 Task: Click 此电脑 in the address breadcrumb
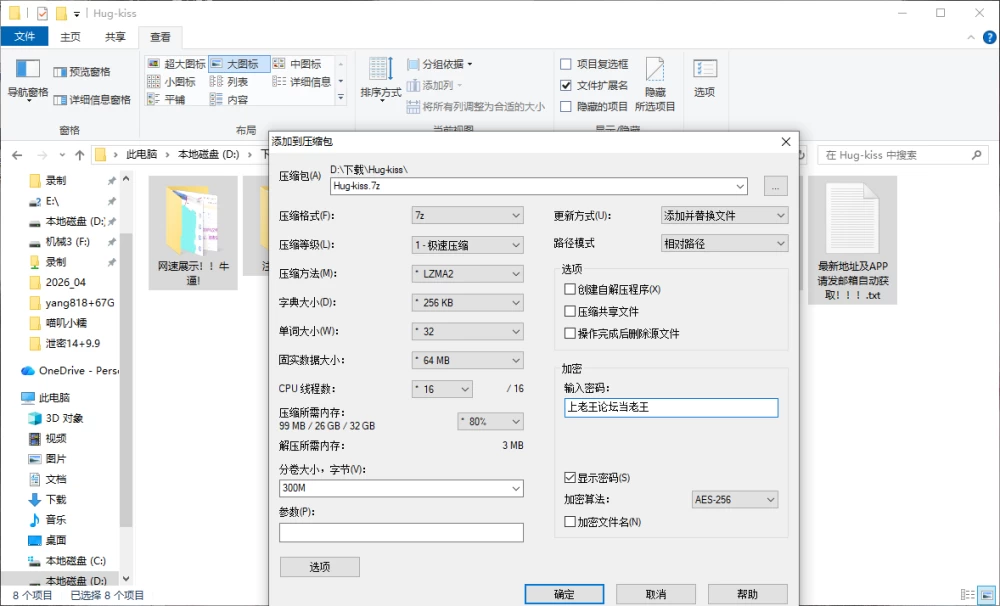tap(141, 155)
